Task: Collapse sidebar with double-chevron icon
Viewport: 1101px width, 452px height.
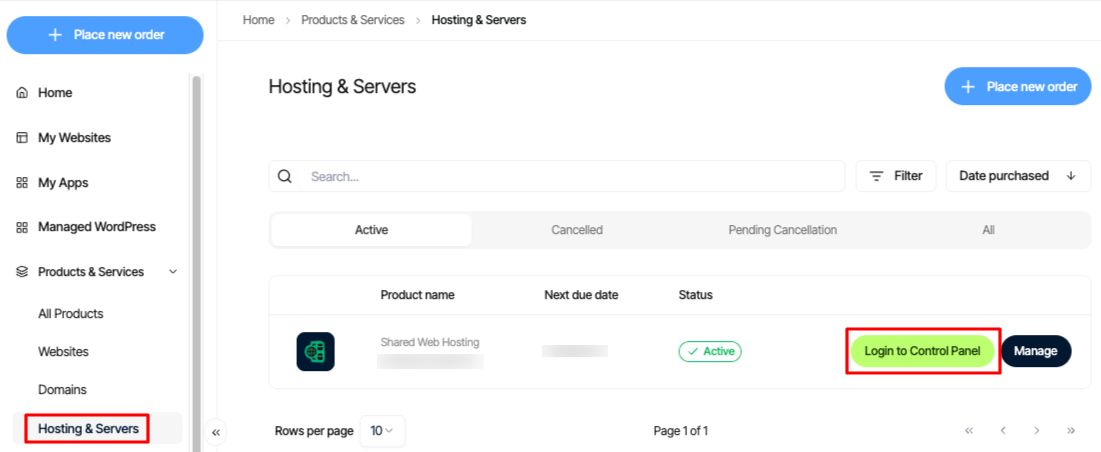Action: [x=216, y=432]
